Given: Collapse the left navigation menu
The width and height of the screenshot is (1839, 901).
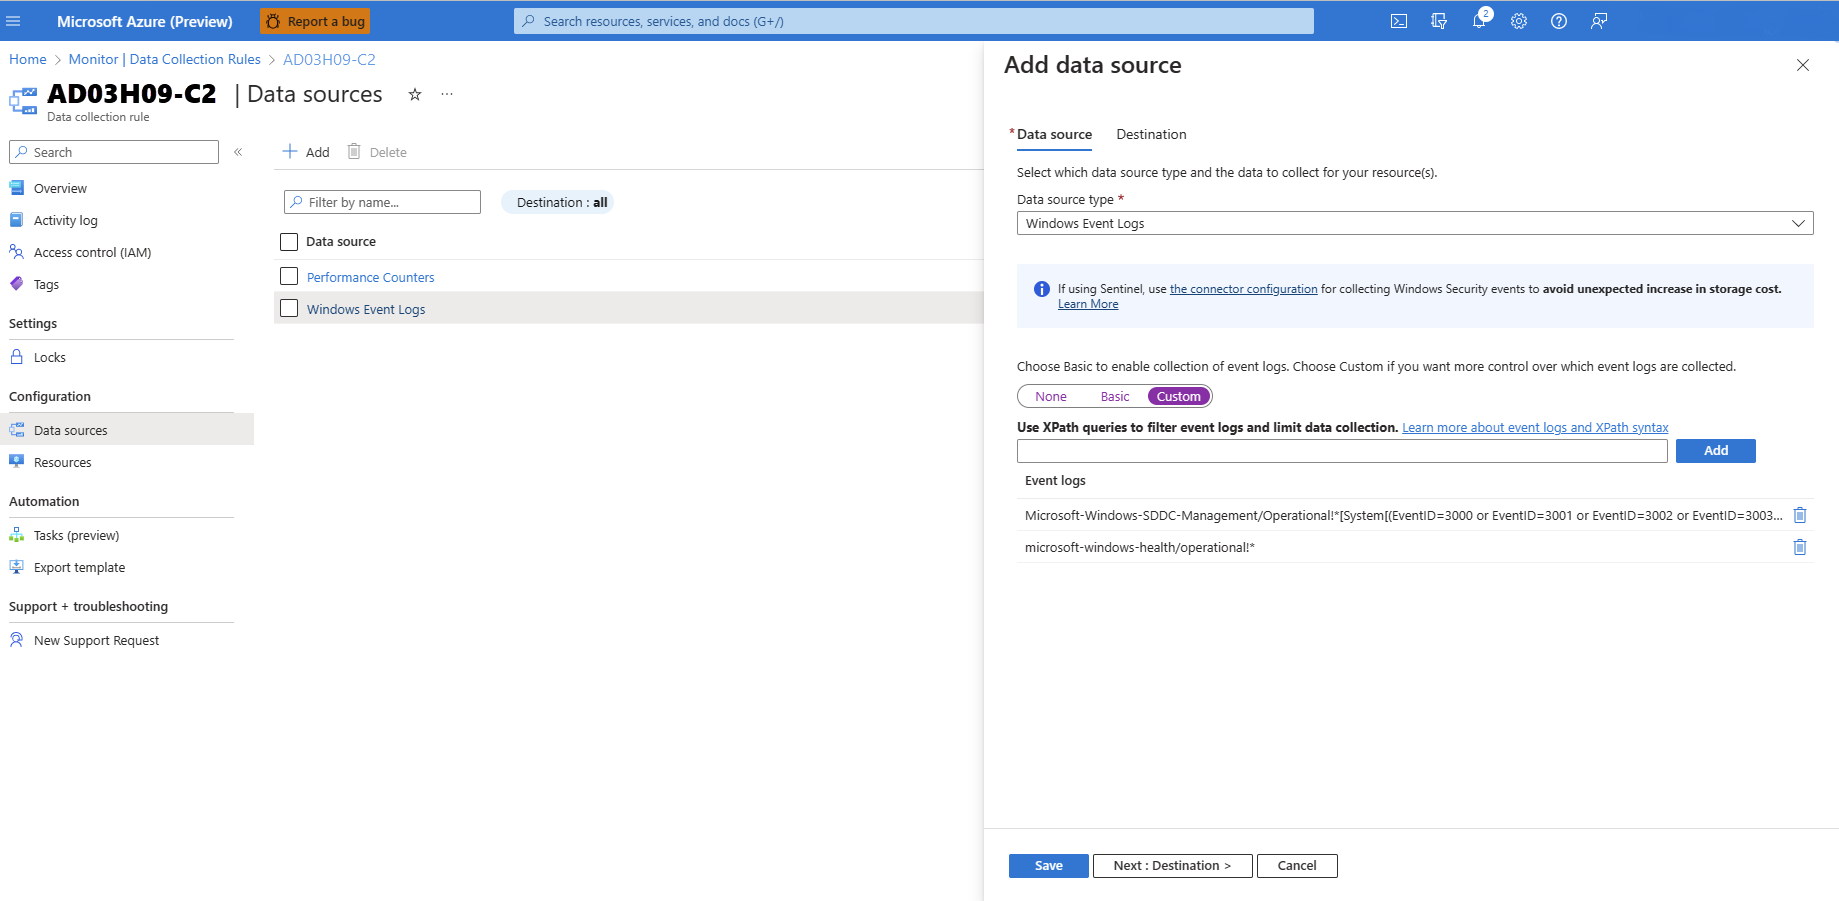Looking at the screenshot, I should coord(238,152).
